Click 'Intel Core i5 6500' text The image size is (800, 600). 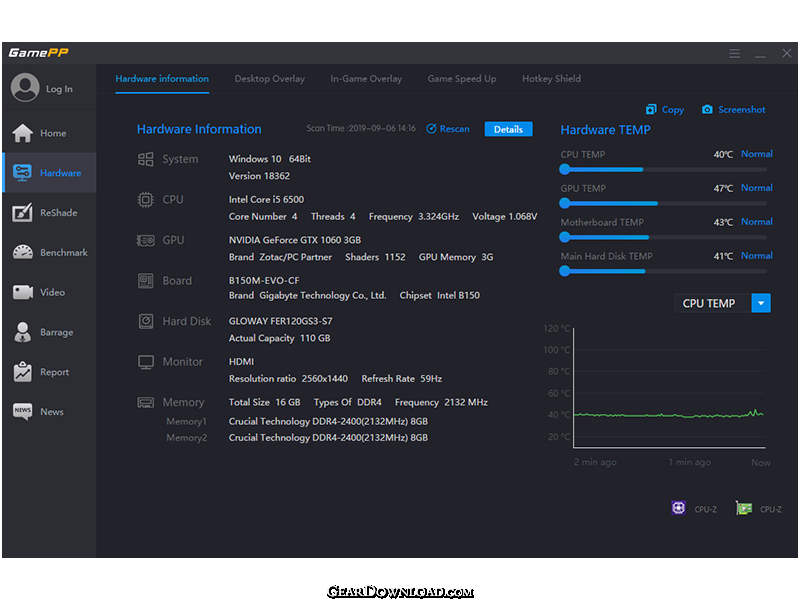266,199
